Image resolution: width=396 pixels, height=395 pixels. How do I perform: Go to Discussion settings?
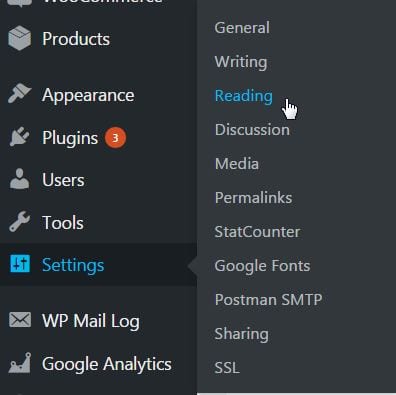(x=252, y=130)
